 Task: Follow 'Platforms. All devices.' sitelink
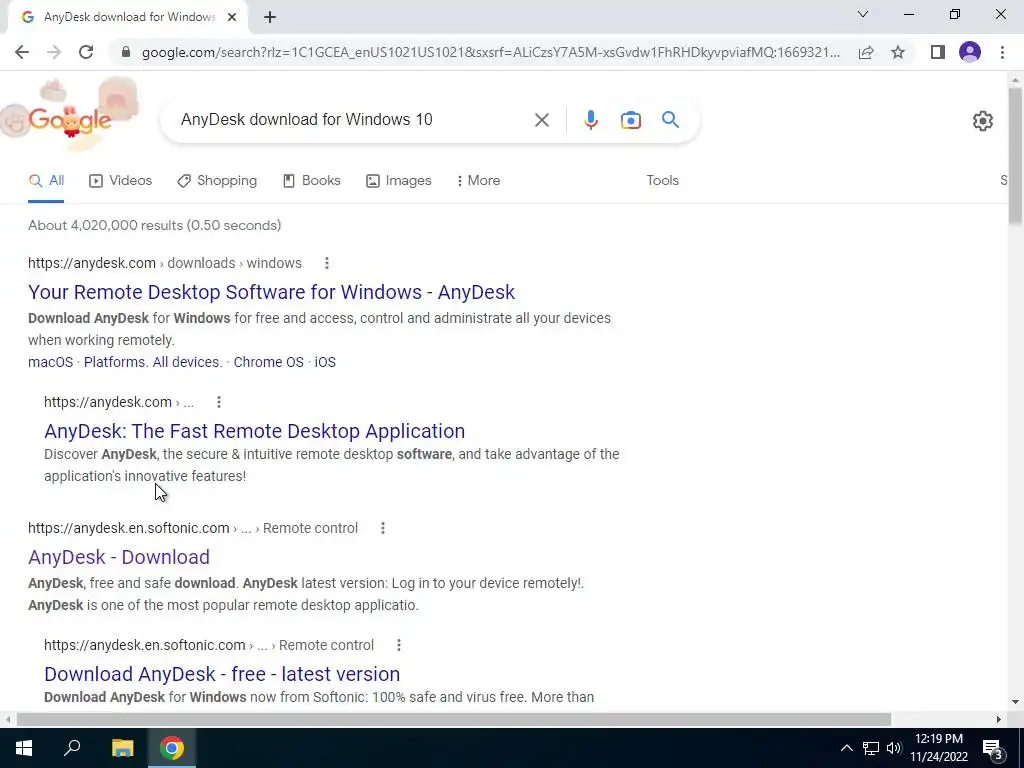pos(153,362)
